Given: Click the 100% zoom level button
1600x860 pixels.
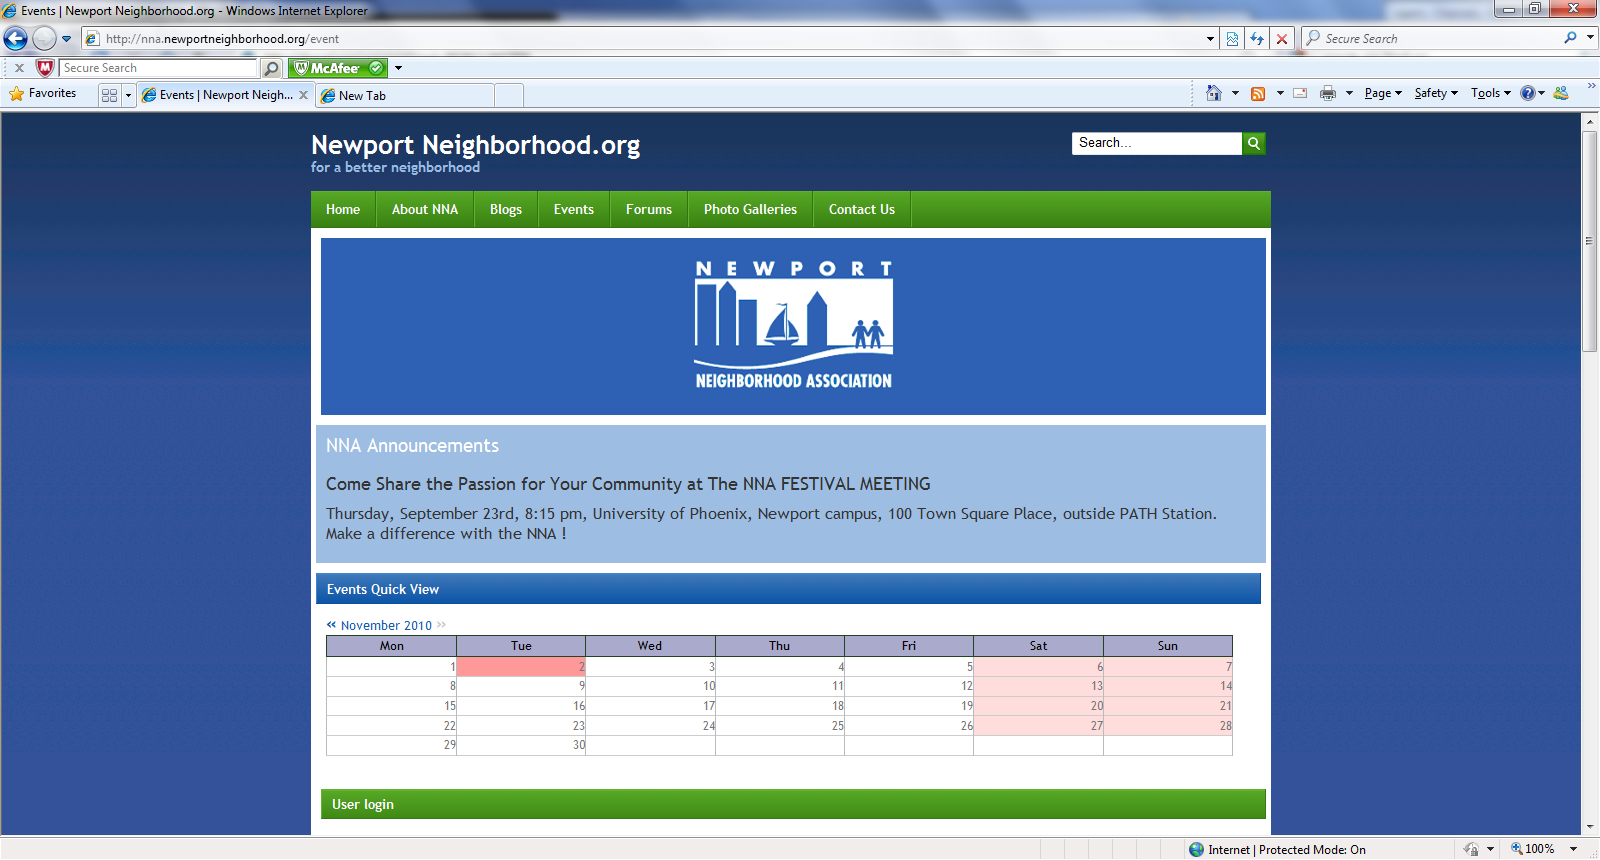Looking at the screenshot, I should click(x=1533, y=849).
